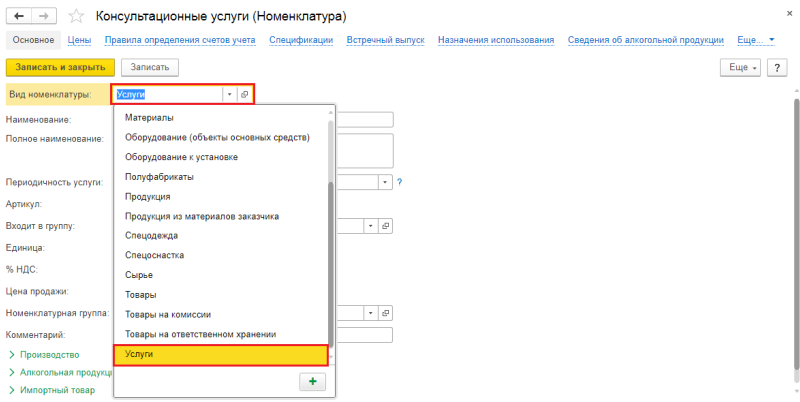The width and height of the screenshot is (800, 402).
Task: Add to favorites with the star icon
Action: (x=76, y=16)
